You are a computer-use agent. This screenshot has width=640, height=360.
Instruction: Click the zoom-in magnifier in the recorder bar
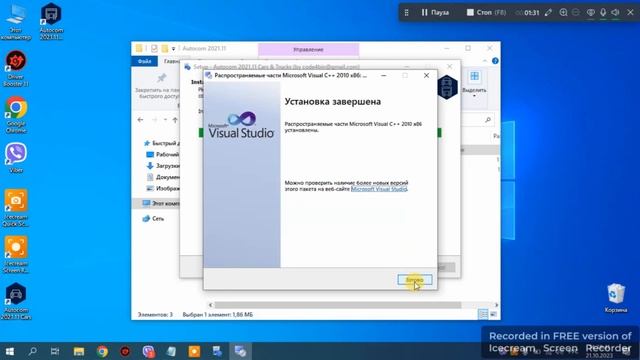tap(563, 13)
